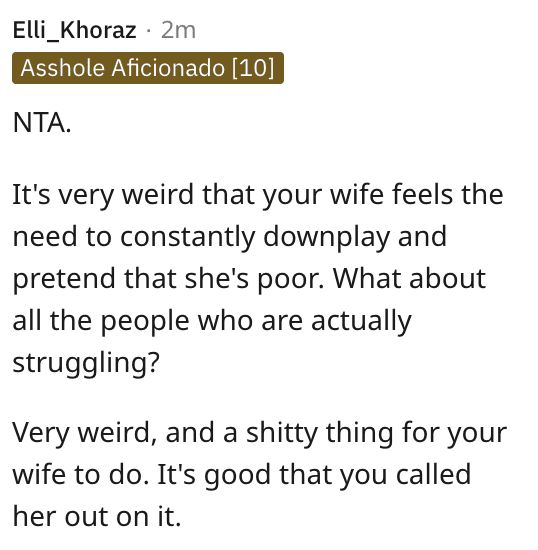The width and height of the screenshot is (538, 550).
Task: Click the word "called" in the last paragraph
Action: (433, 474)
